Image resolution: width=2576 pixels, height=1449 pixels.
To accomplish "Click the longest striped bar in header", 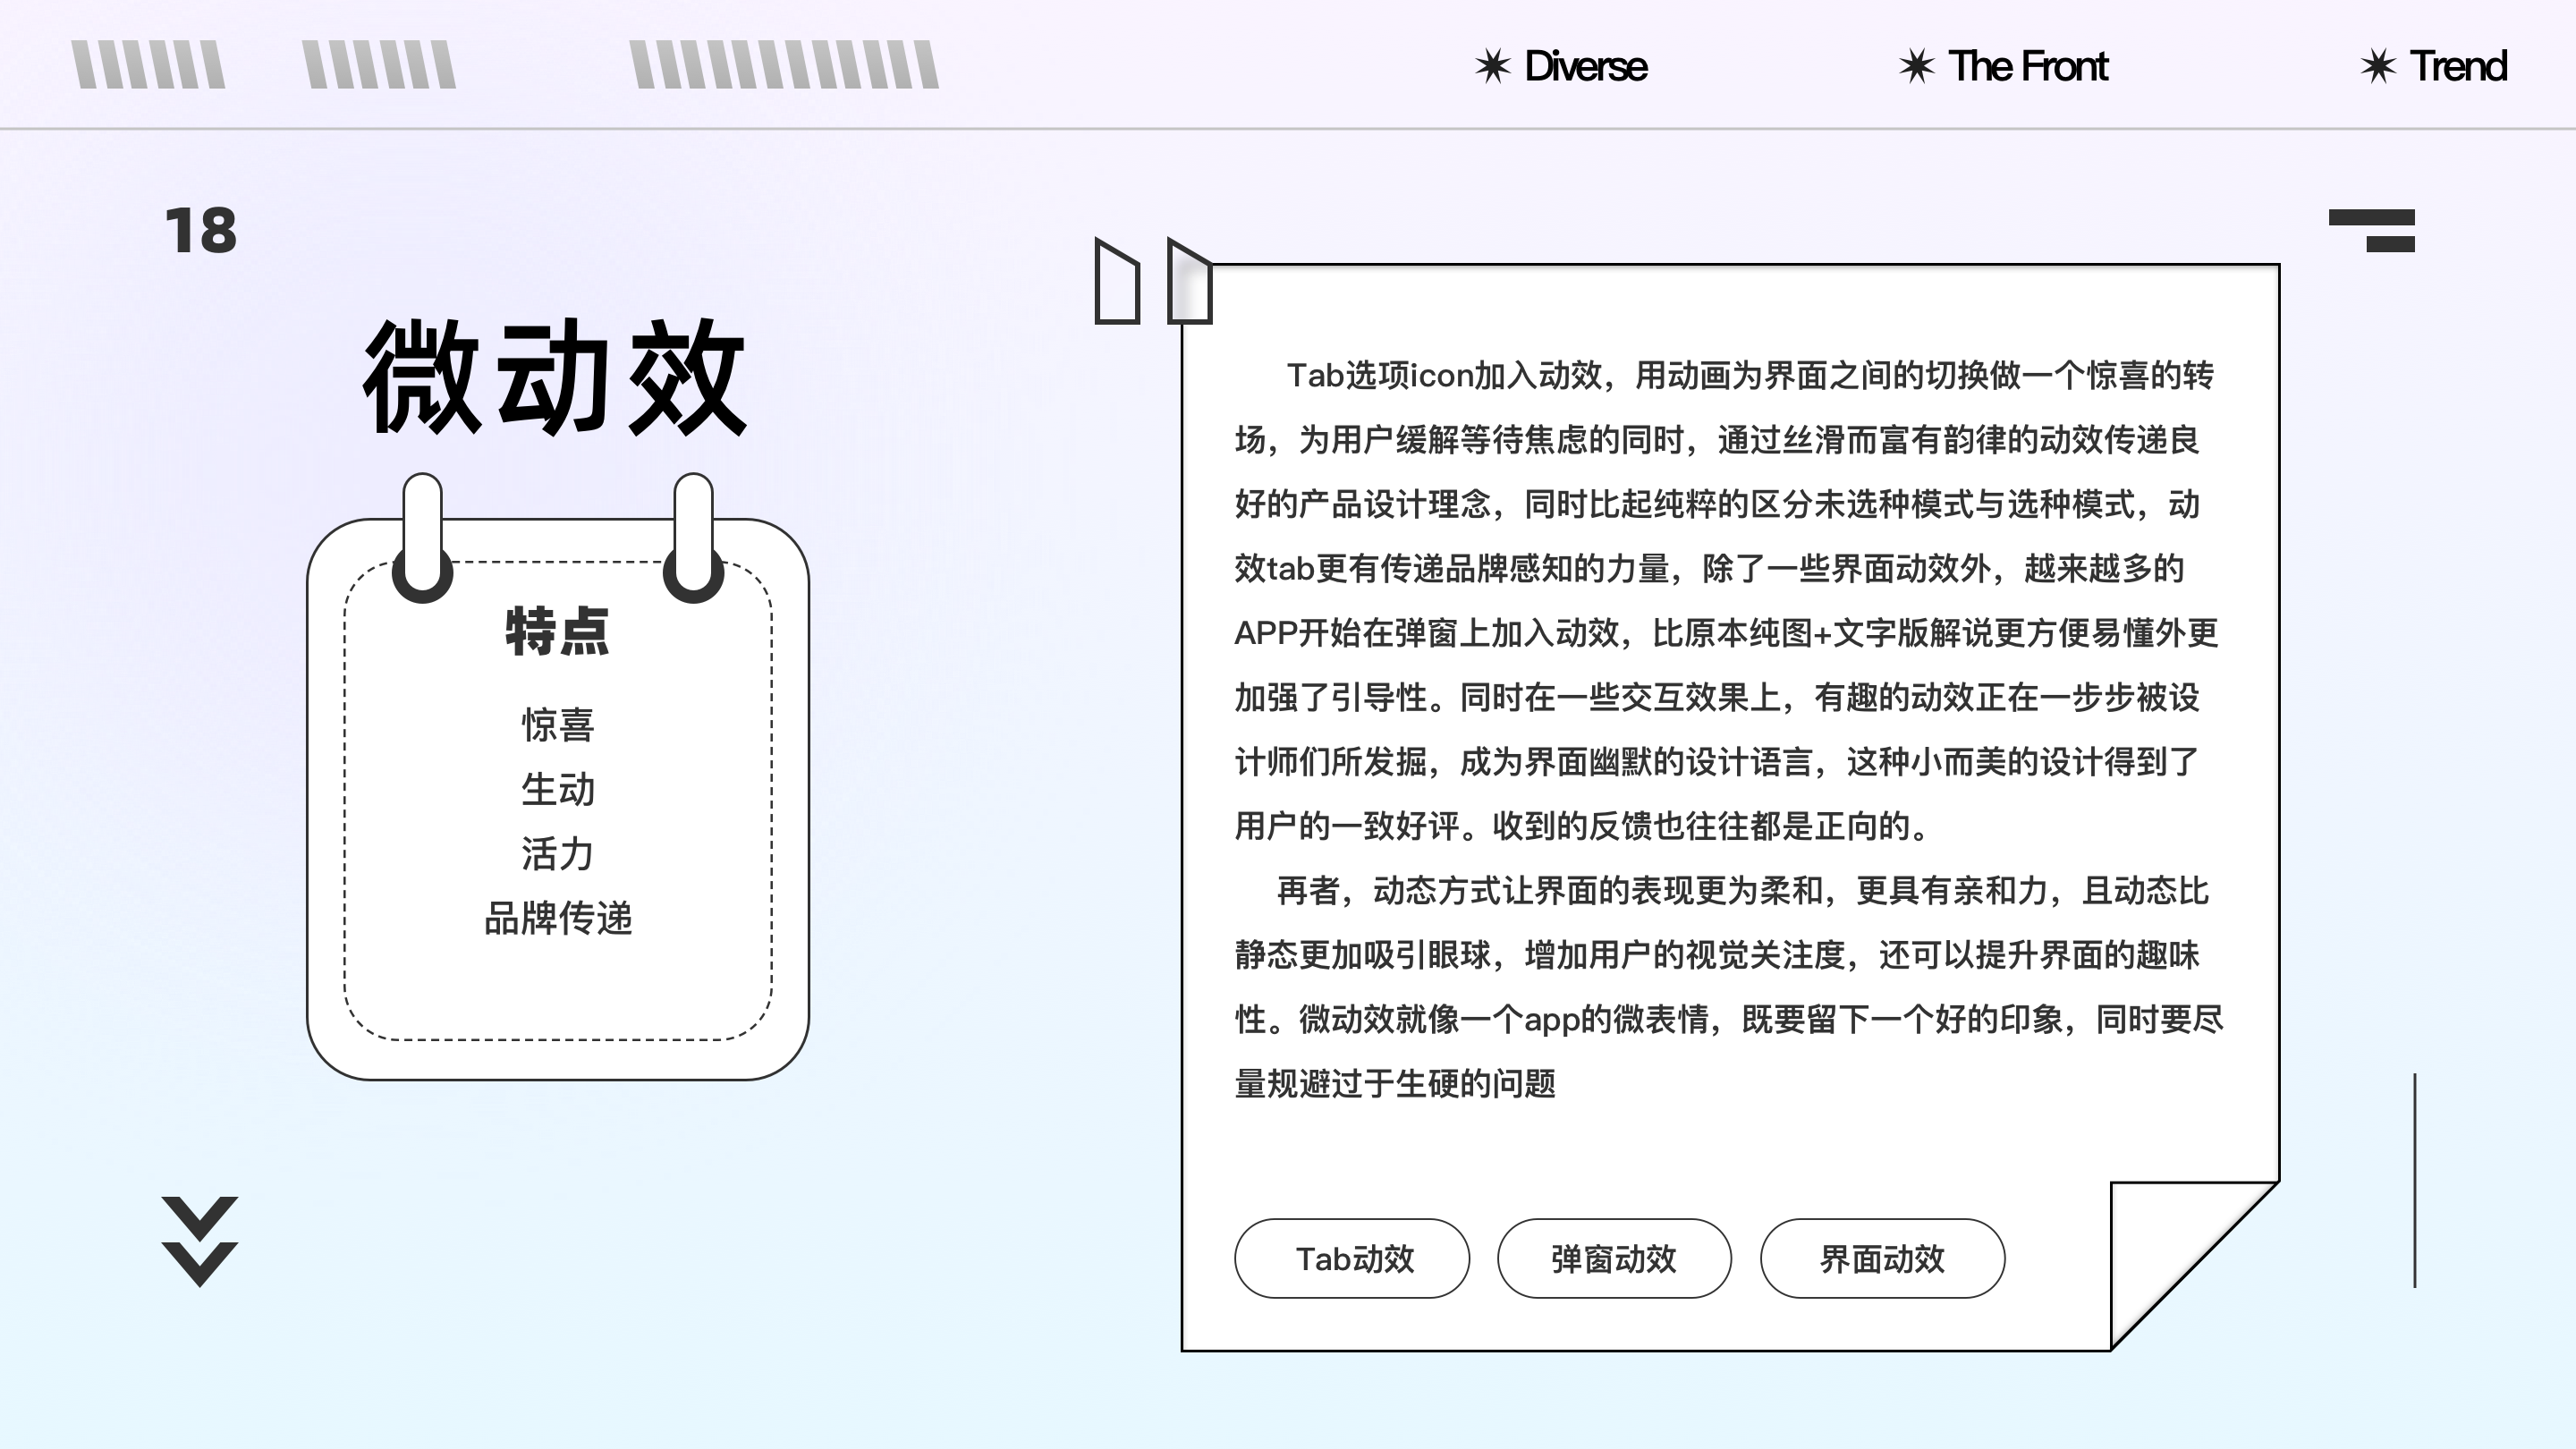I will coord(785,65).
